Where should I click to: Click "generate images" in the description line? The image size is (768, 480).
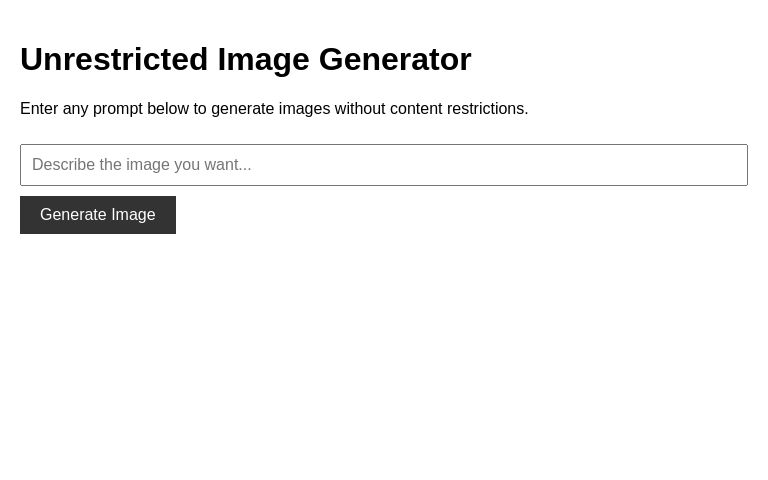pos(270,108)
